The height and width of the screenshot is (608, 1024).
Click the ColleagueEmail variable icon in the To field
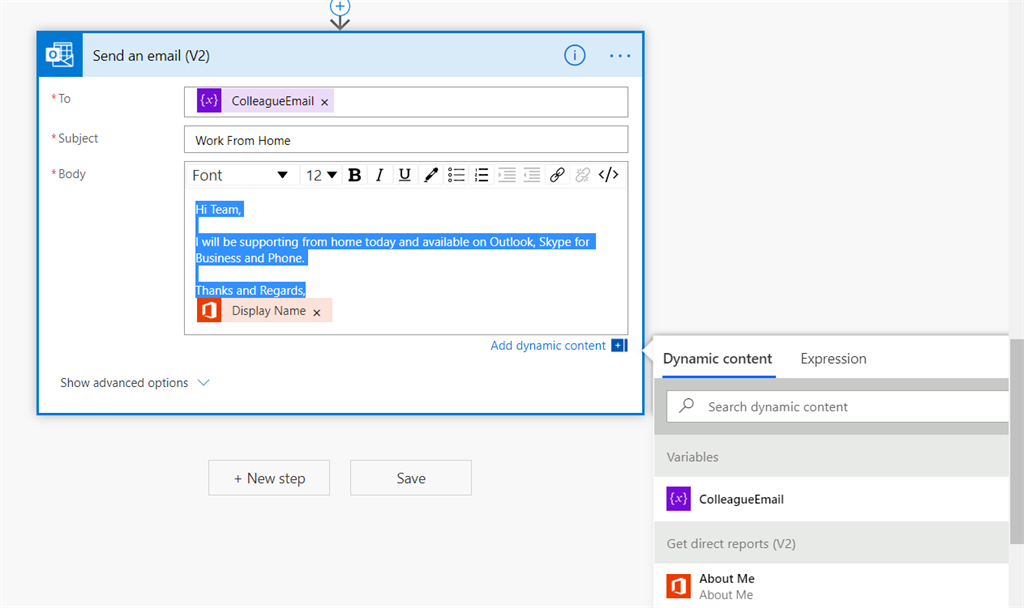click(209, 101)
